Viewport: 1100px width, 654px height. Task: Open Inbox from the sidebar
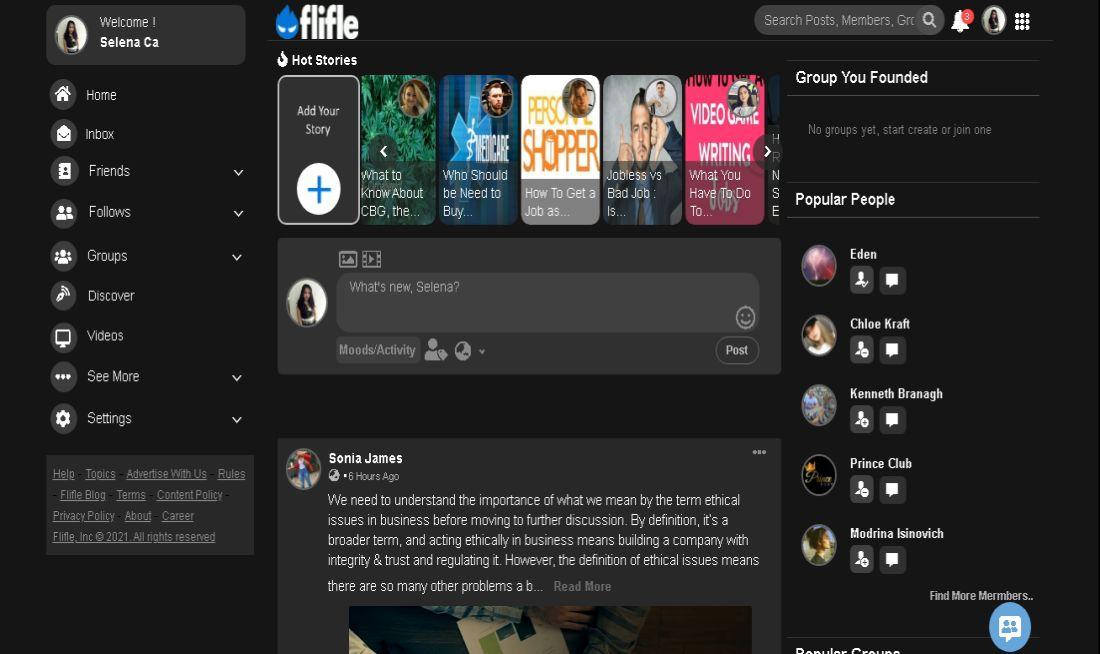click(99, 134)
